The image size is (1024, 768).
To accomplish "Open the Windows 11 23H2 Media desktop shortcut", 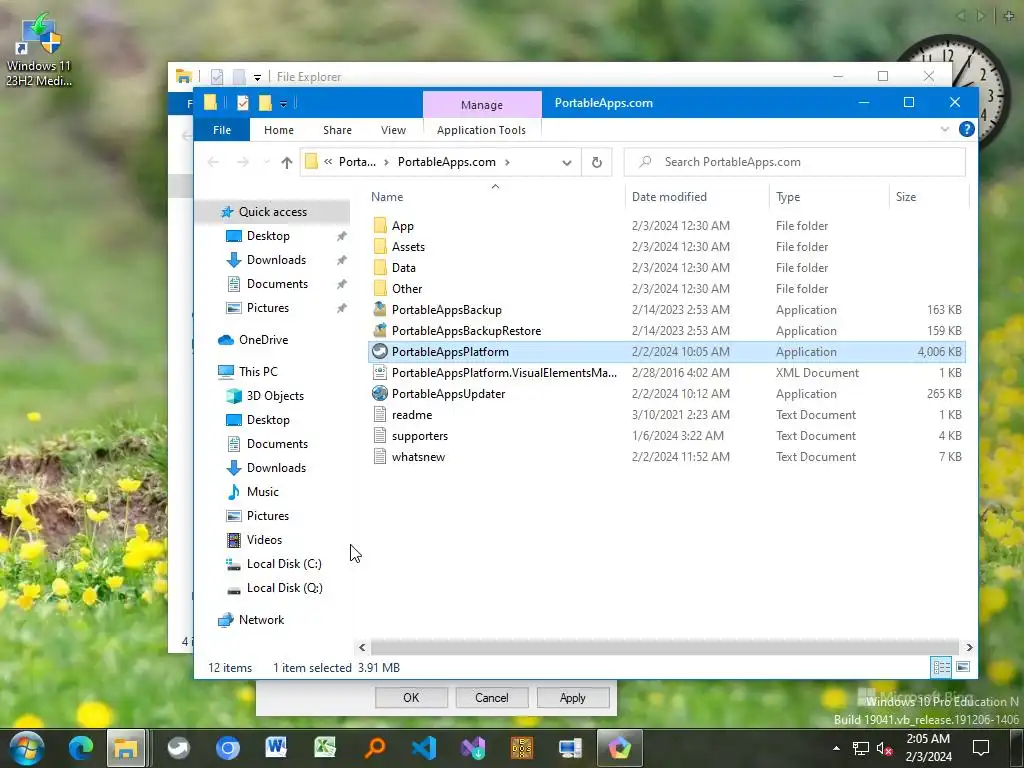I will (39, 50).
